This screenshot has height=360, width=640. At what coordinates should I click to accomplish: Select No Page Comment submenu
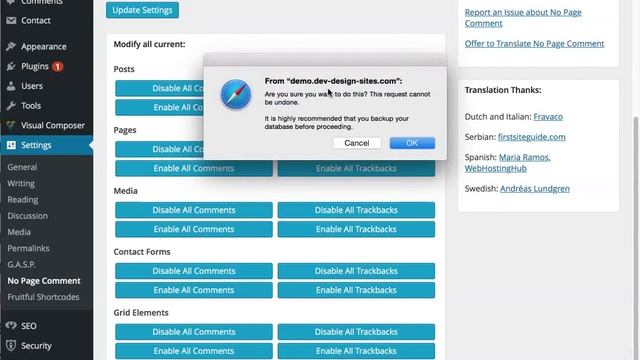[44, 281]
